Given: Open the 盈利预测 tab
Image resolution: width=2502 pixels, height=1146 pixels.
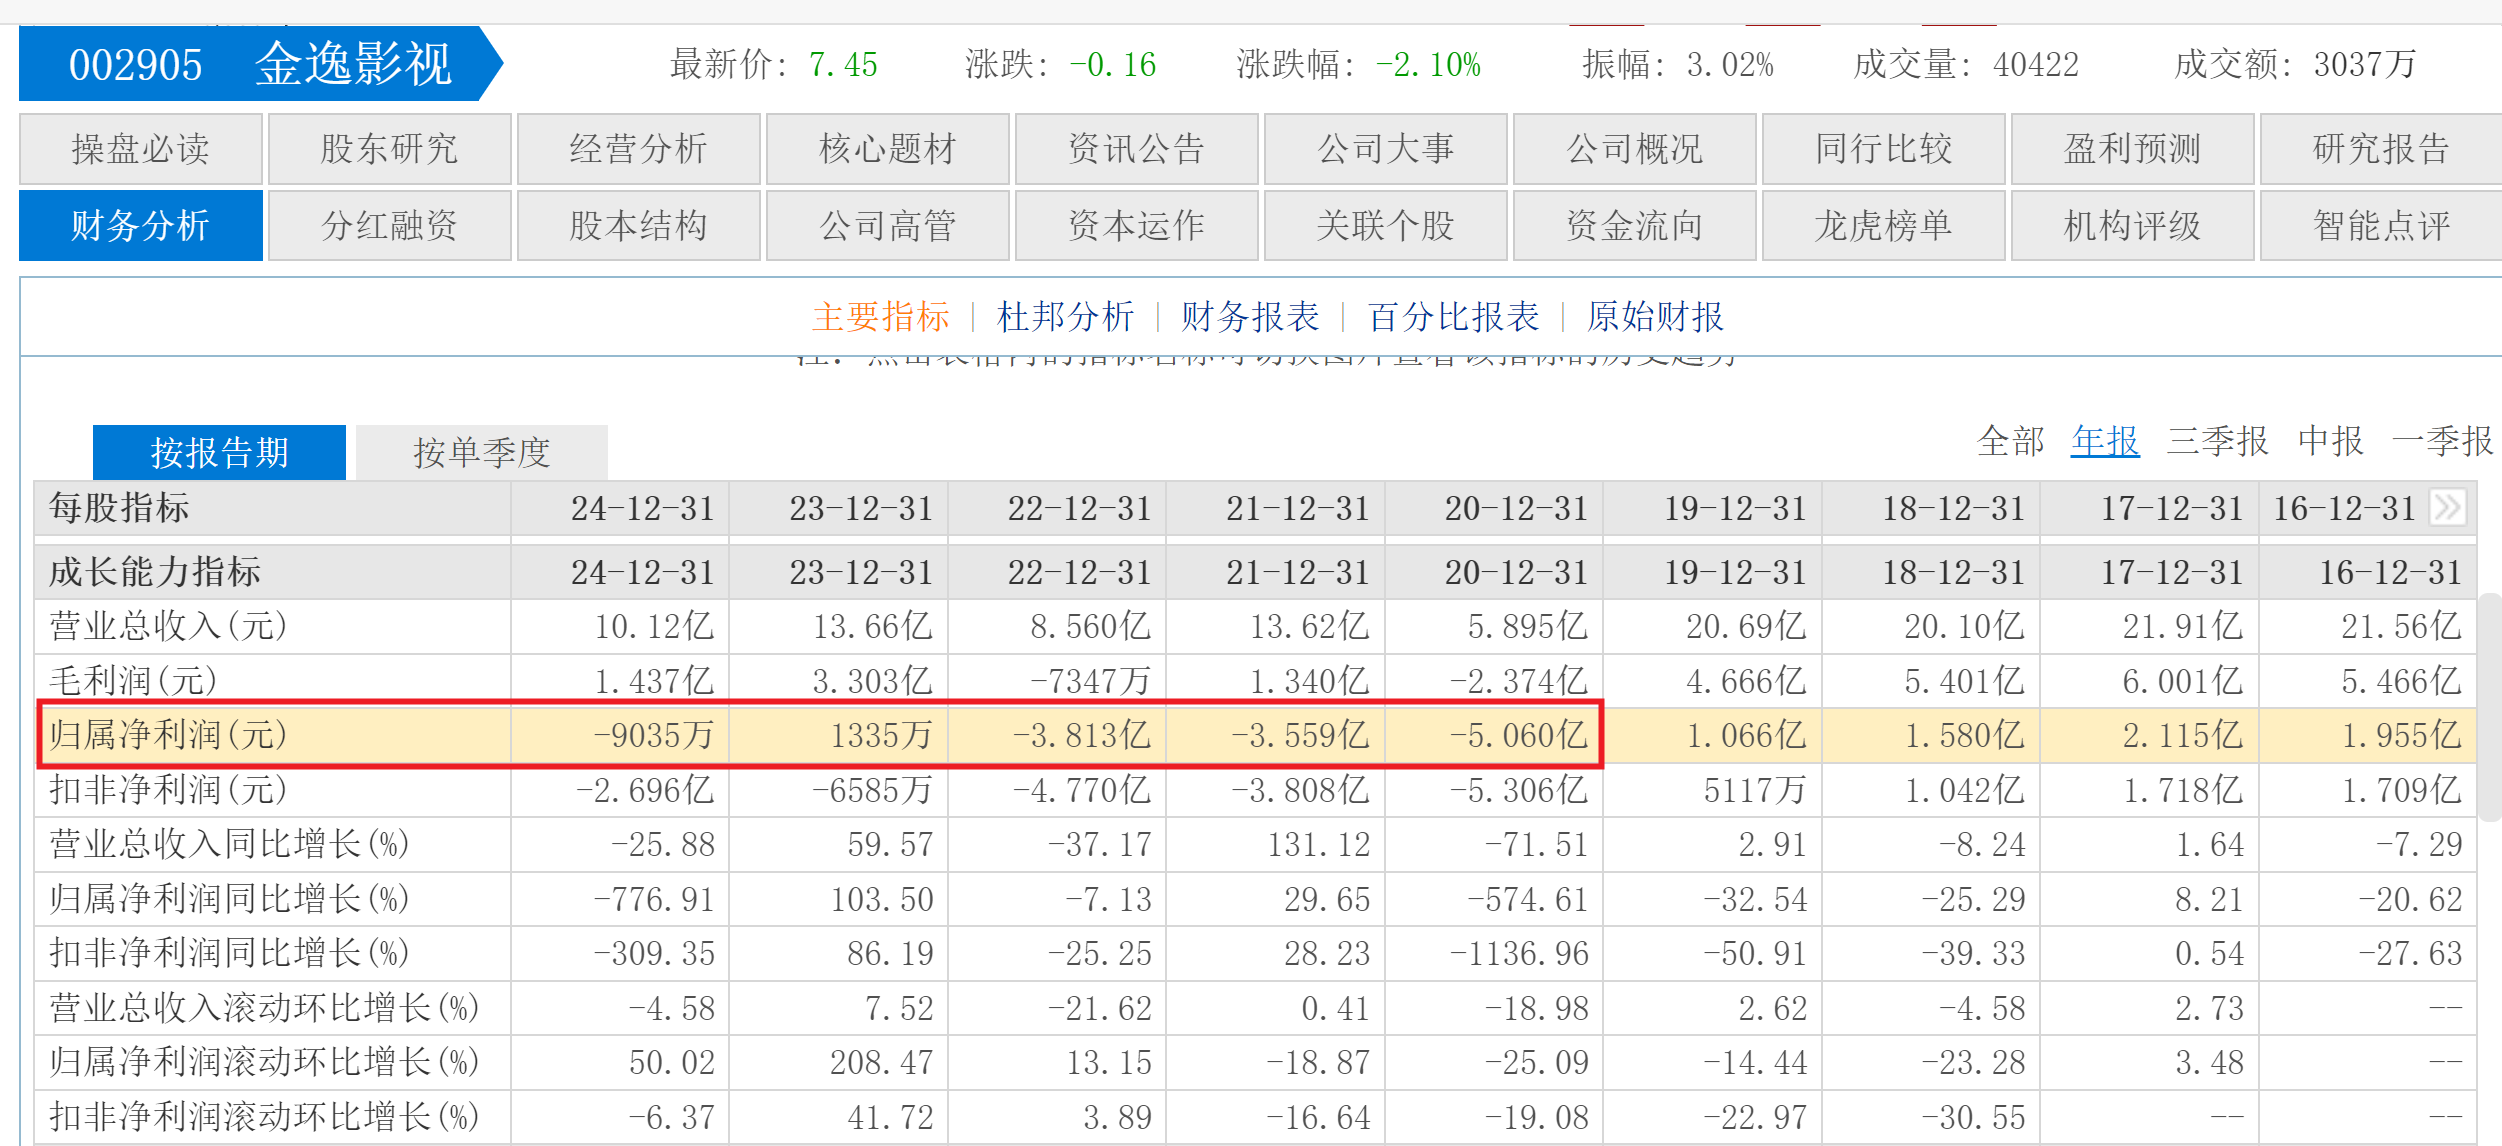Looking at the screenshot, I should pyautogui.click(x=2132, y=149).
